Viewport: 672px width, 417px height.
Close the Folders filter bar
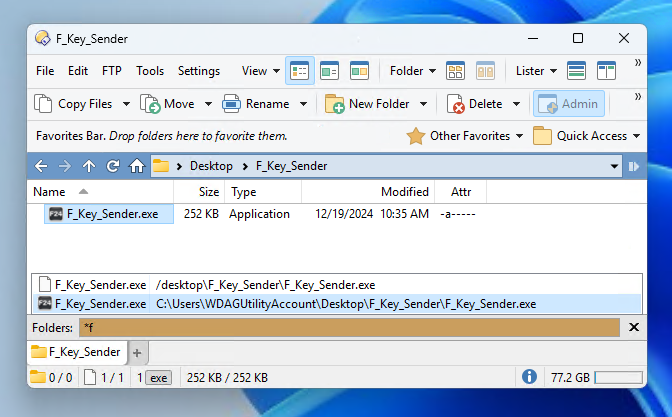tap(634, 327)
